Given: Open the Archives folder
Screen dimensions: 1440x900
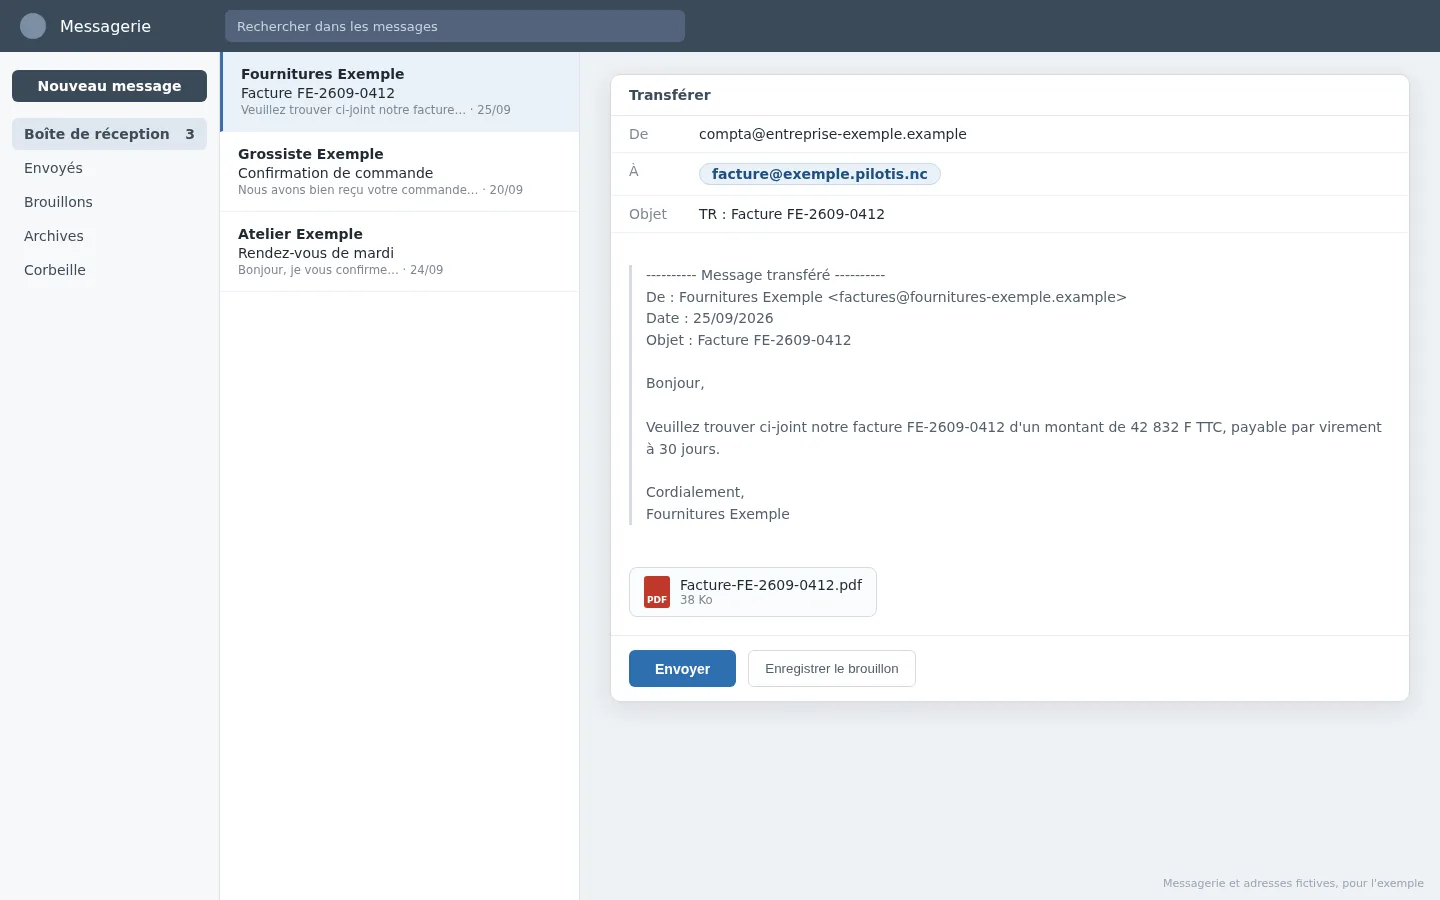Looking at the screenshot, I should (110, 236).
